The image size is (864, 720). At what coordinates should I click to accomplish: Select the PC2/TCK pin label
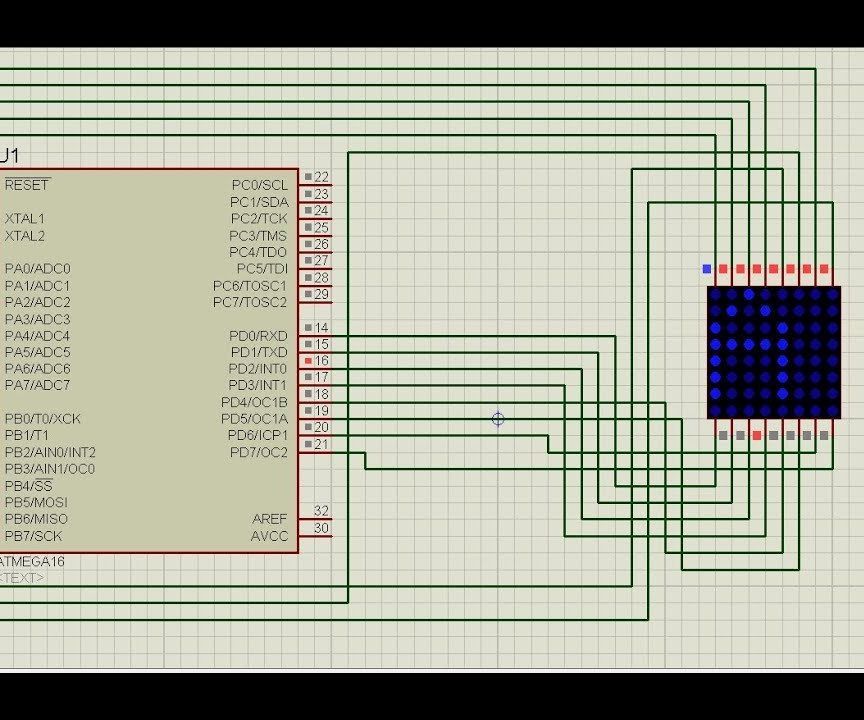259,219
